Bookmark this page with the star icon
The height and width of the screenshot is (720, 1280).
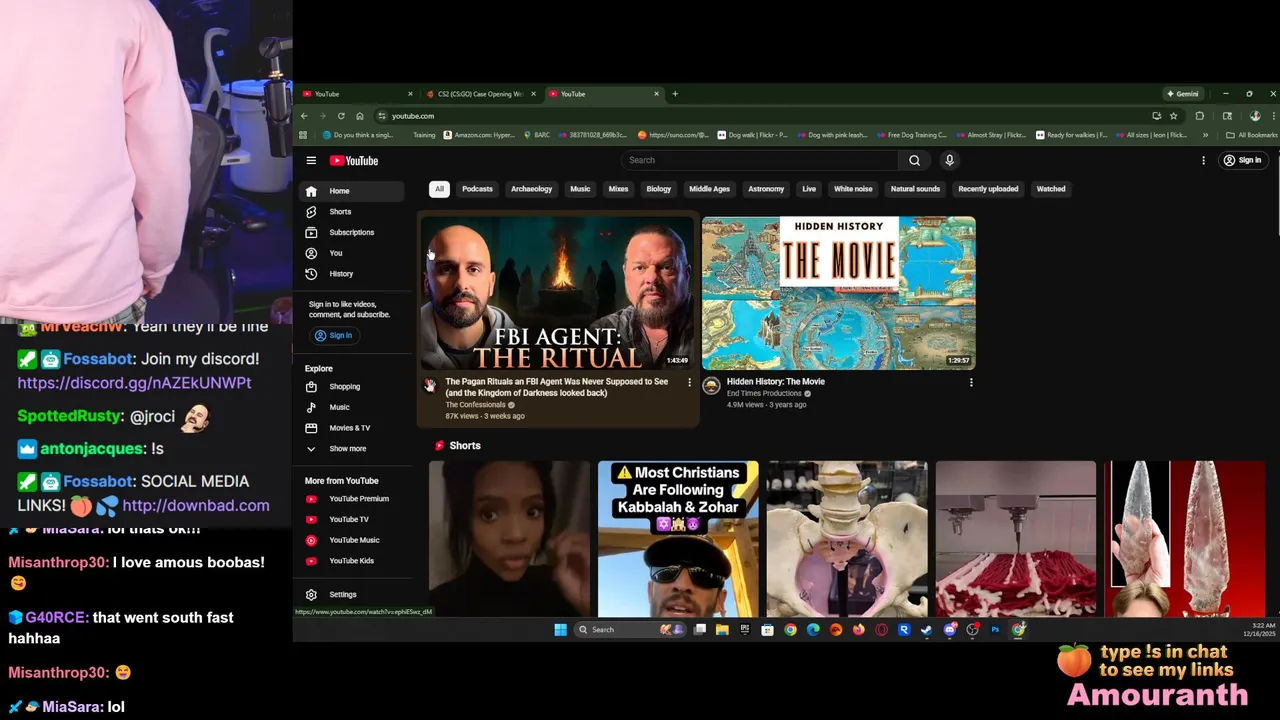point(1173,116)
